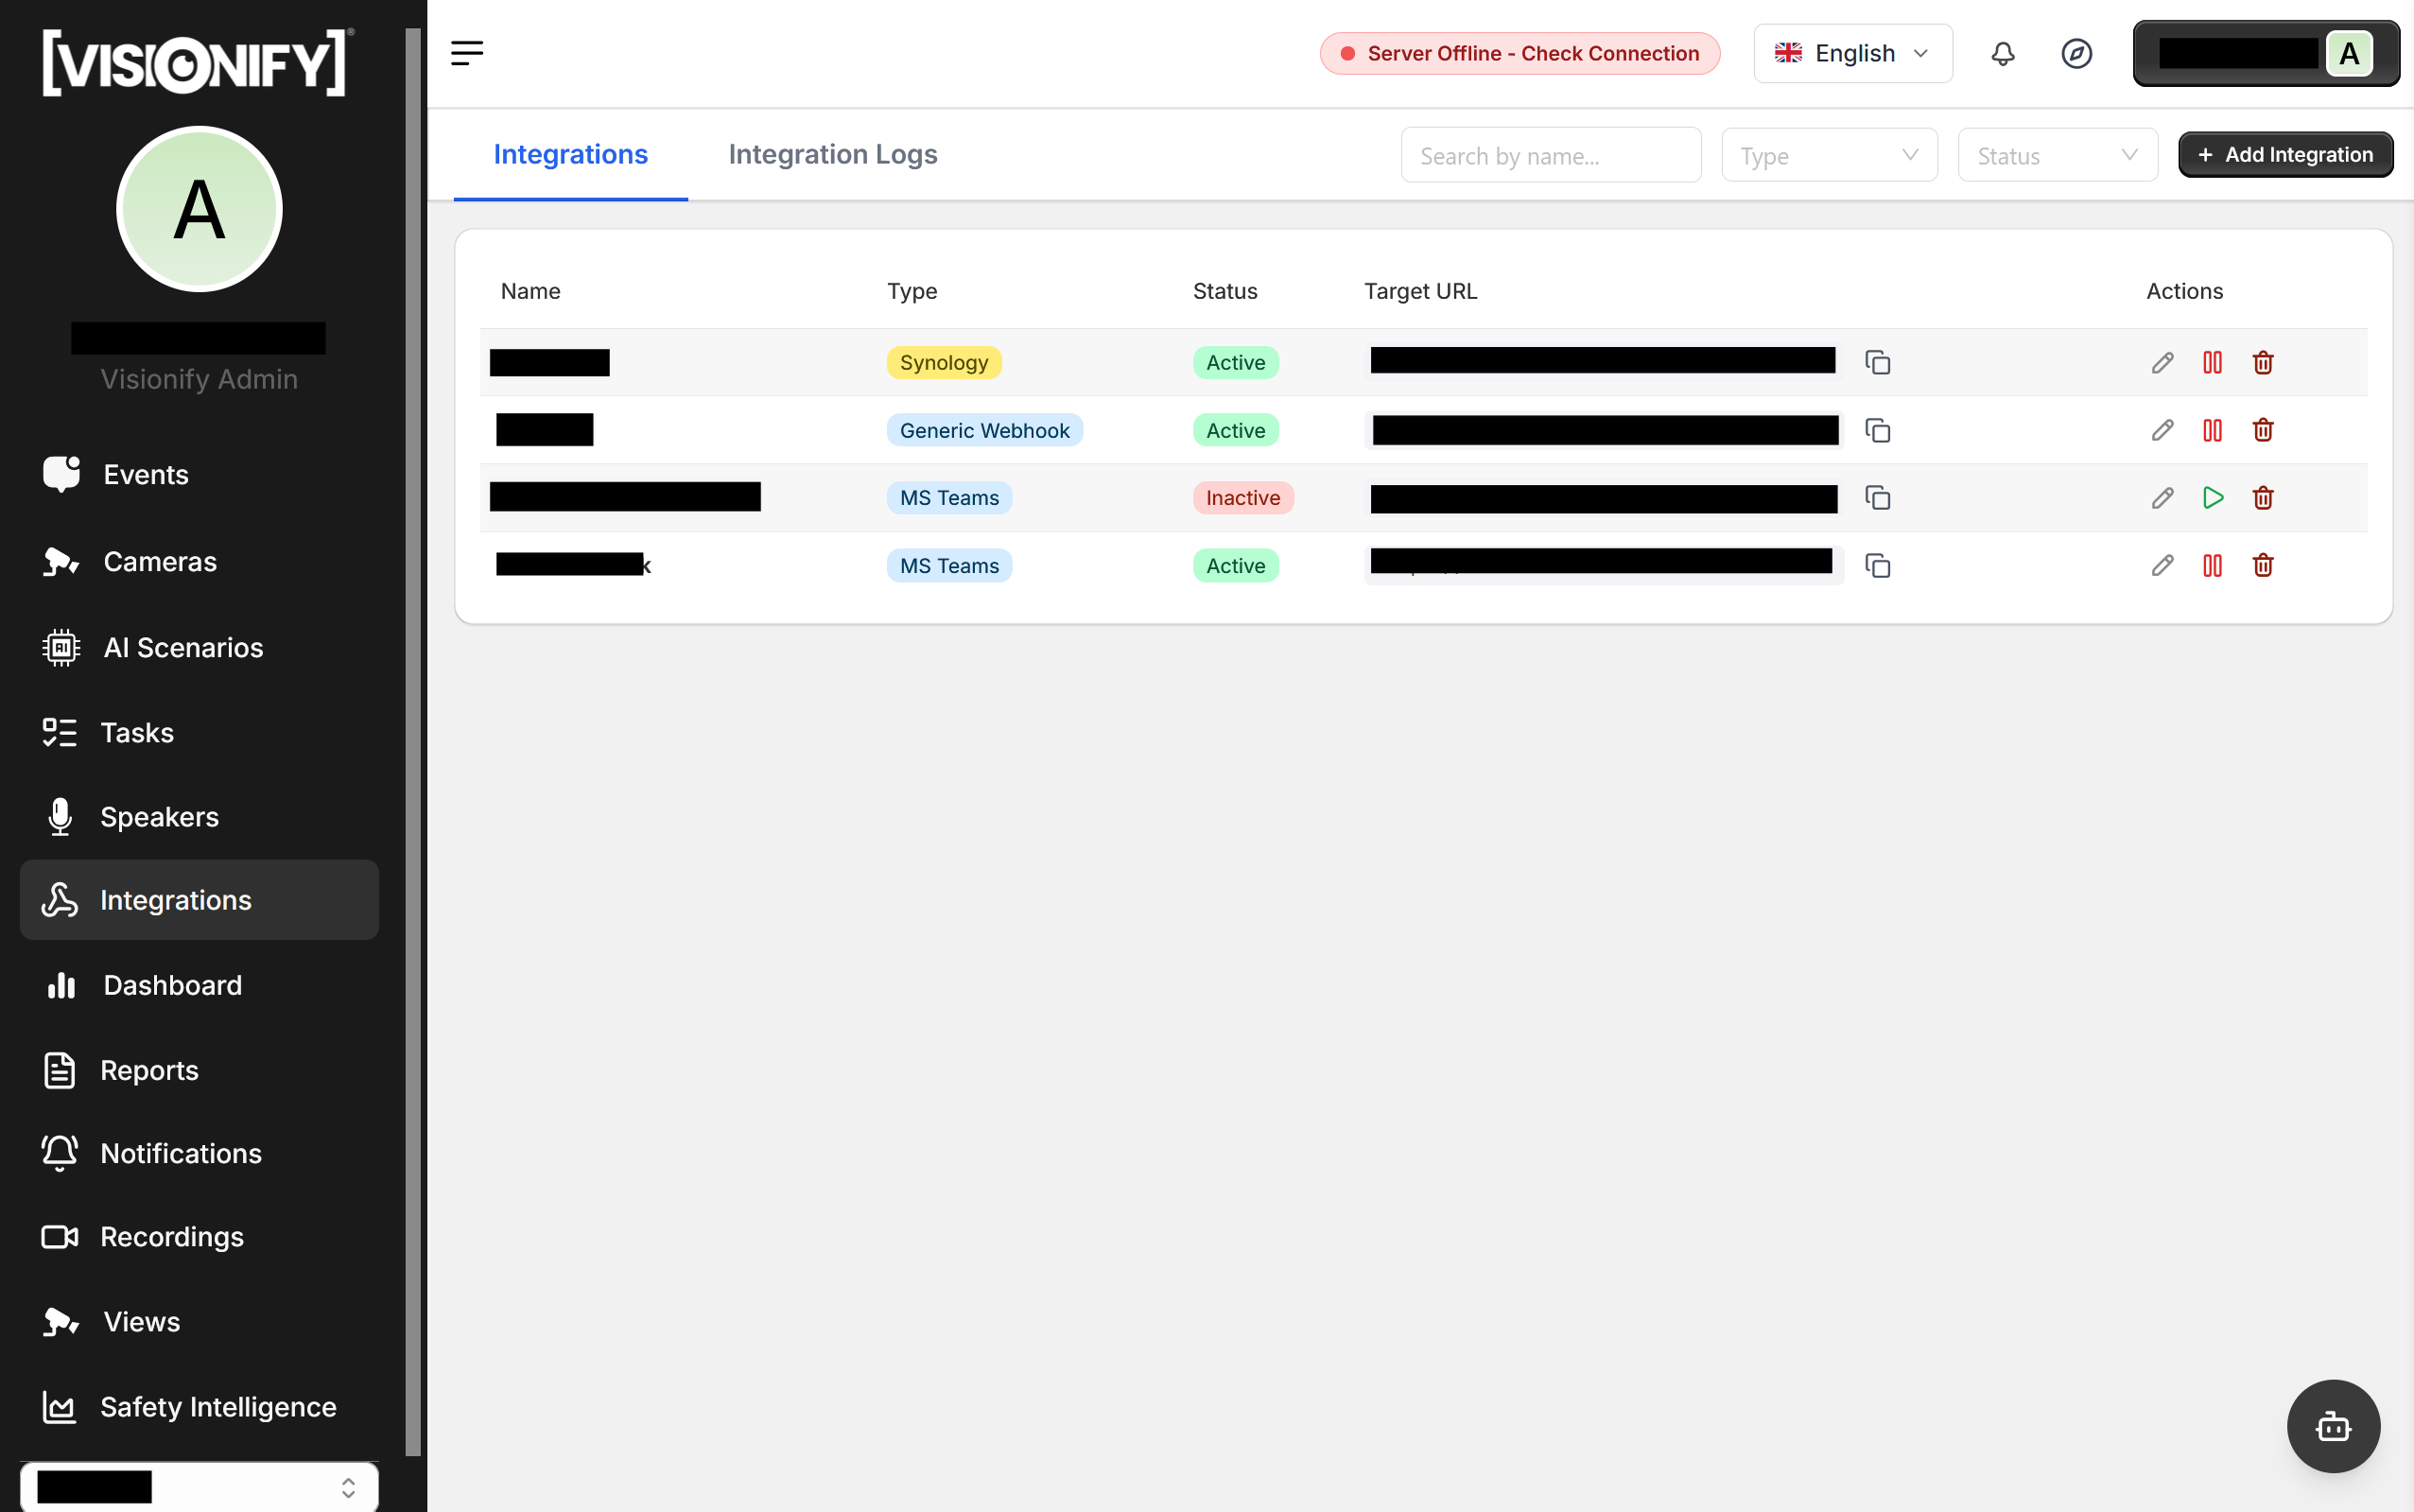This screenshot has height=1512, width=2414.
Task: Select Integrations in the sidebar
Action: (199, 900)
